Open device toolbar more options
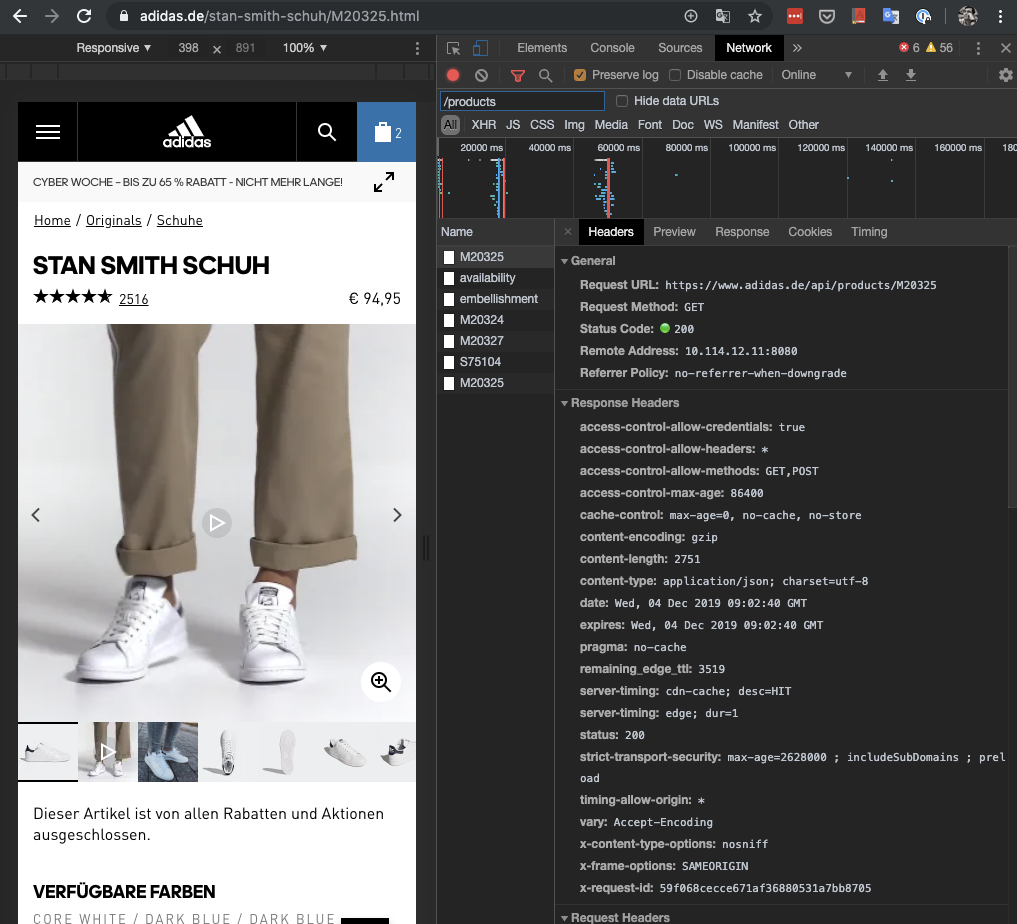 [417, 48]
